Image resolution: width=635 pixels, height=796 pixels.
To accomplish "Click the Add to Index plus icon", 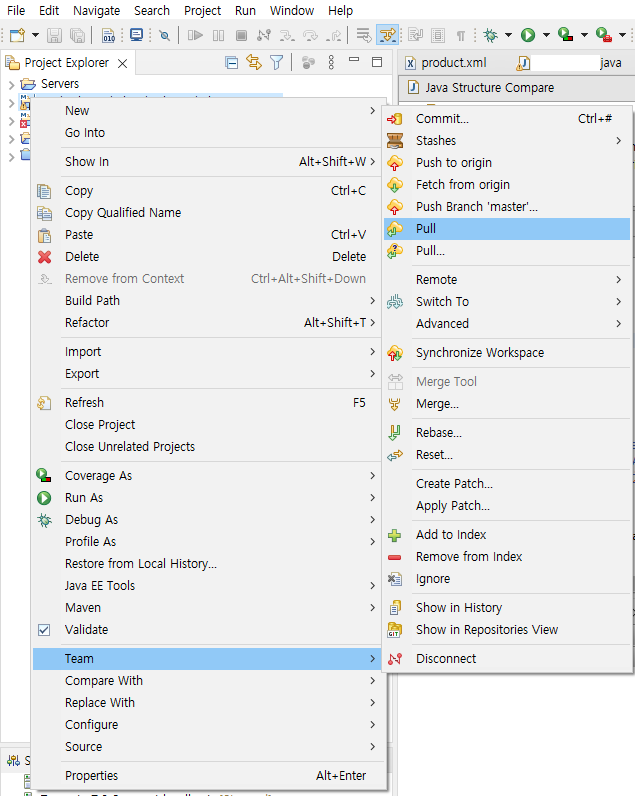I will [x=395, y=535].
